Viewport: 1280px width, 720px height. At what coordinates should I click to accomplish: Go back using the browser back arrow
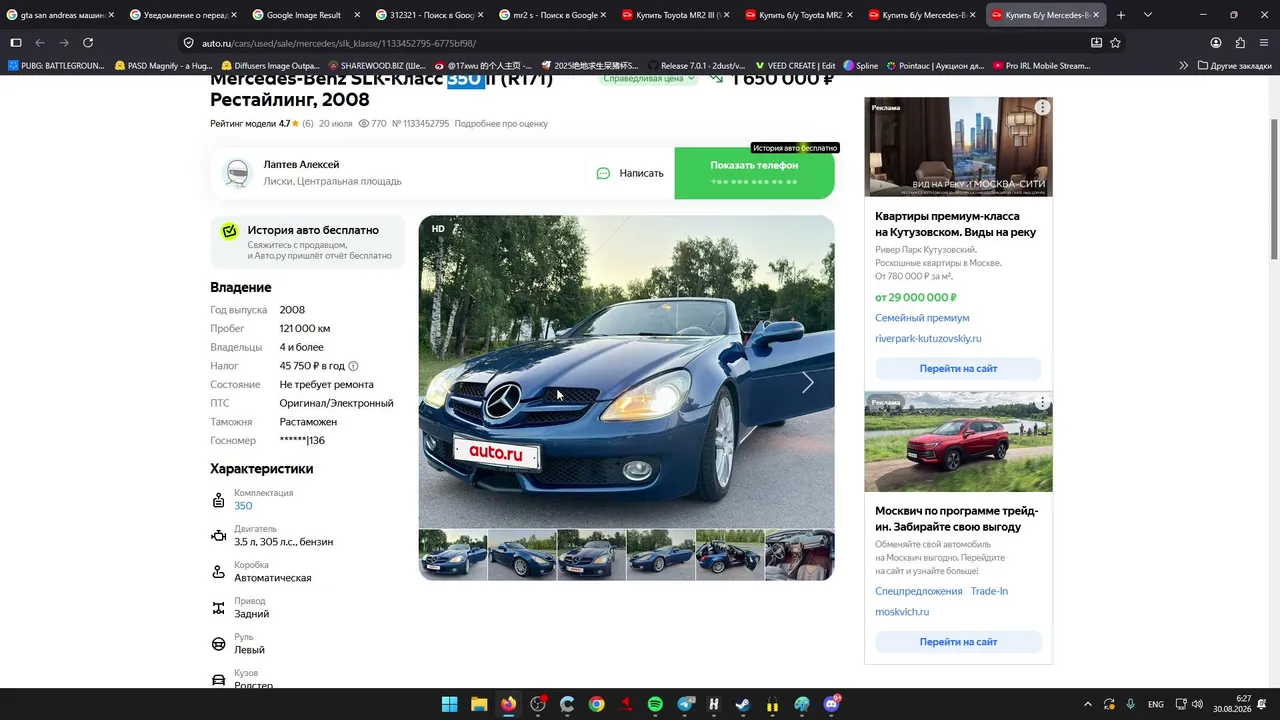click(40, 43)
